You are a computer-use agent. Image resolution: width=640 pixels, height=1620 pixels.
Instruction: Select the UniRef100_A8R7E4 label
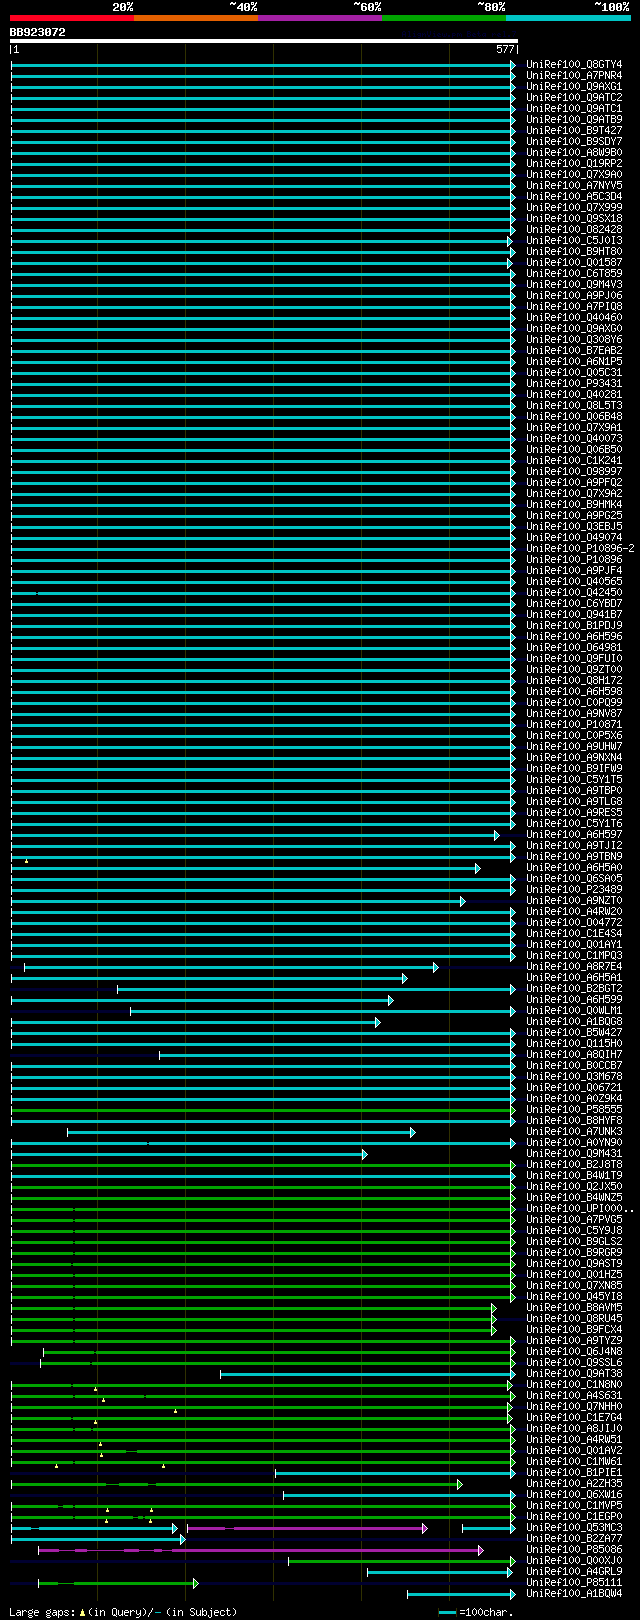(574, 967)
